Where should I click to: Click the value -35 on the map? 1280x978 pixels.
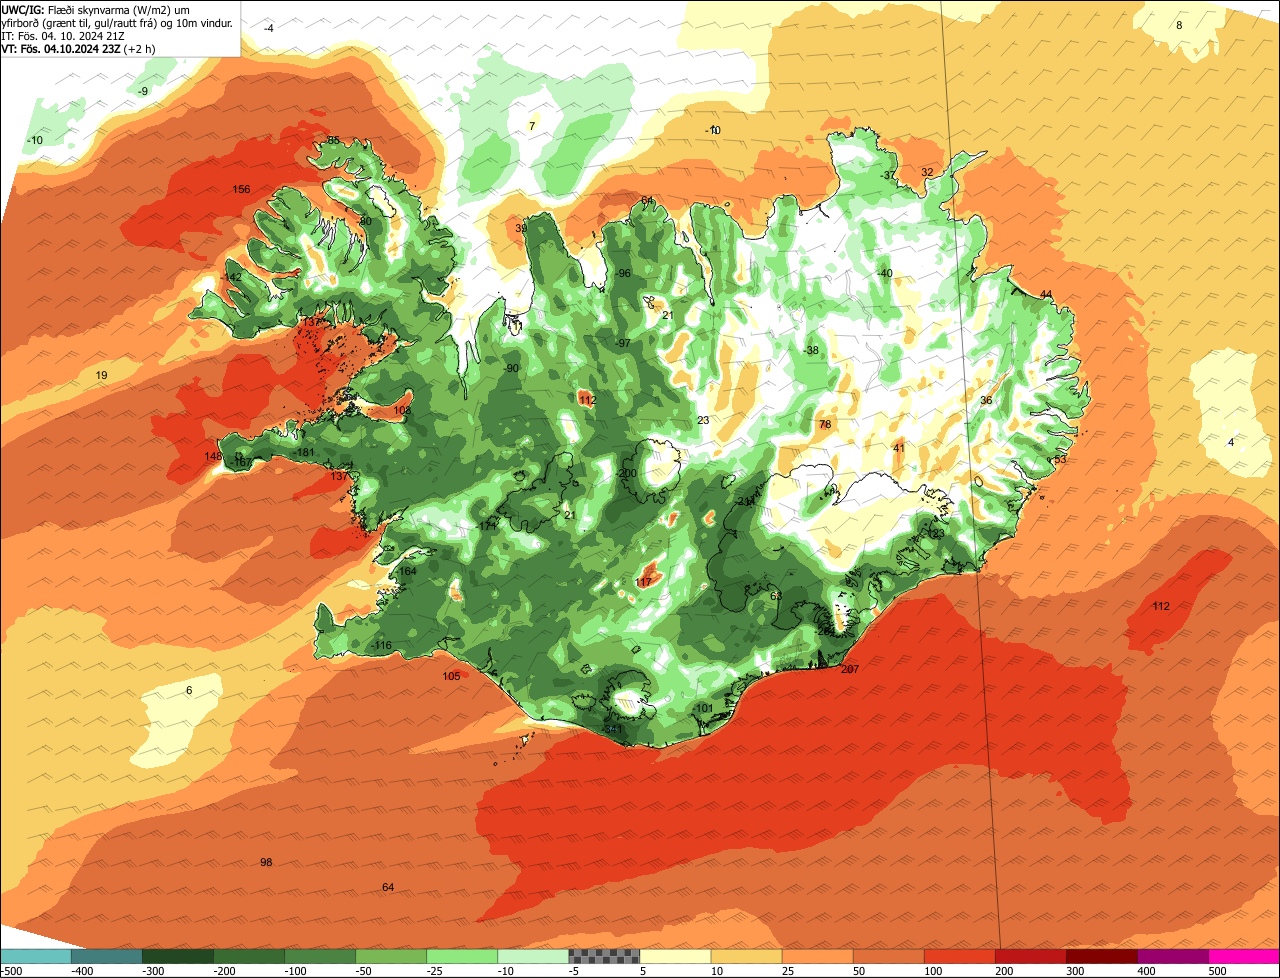tap(332, 140)
